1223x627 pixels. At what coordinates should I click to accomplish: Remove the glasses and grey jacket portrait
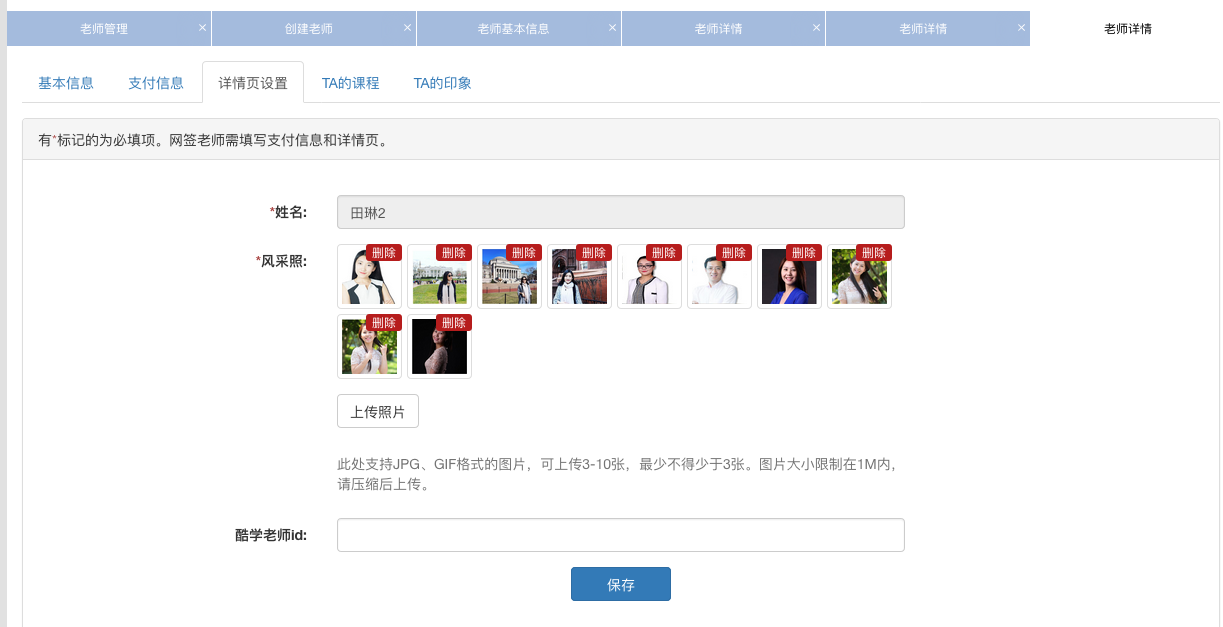pyautogui.click(x=664, y=253)
